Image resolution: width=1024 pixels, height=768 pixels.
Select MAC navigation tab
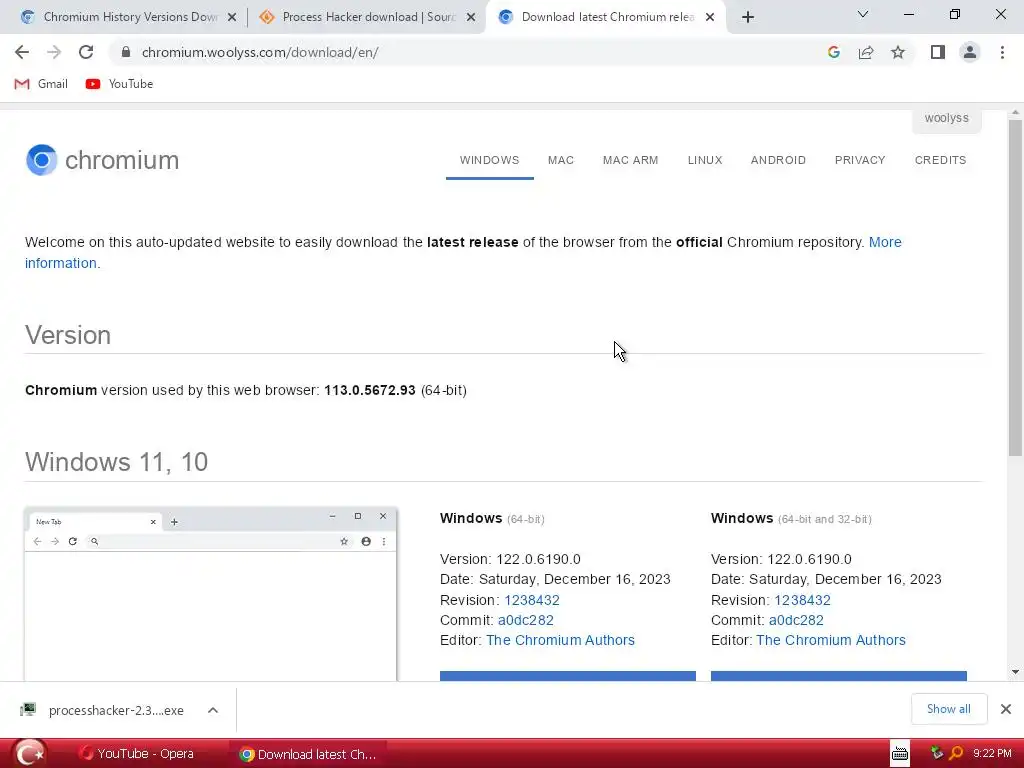click(x=560, y=160)
